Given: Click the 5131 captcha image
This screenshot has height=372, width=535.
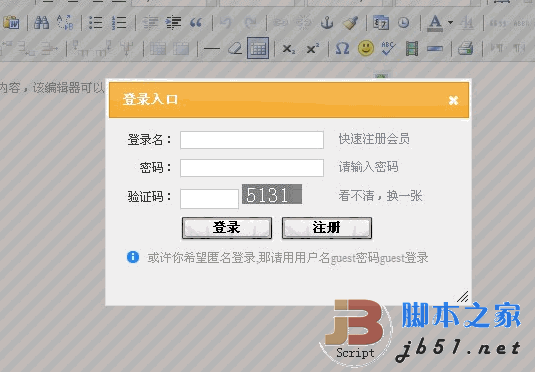Looking at the screenshot, I should [x=272, y=194].
